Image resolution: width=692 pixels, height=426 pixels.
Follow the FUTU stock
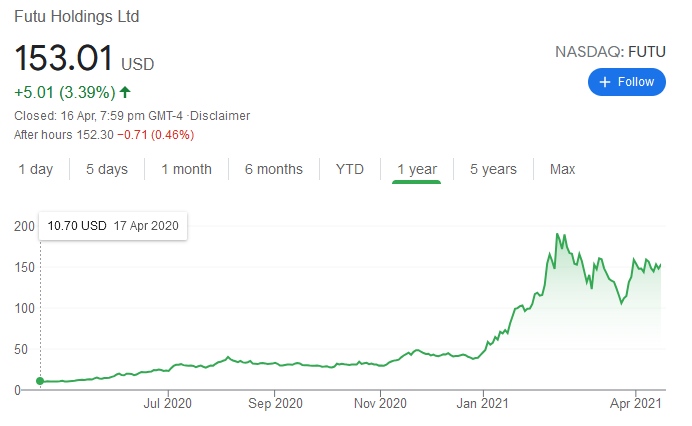click(x=627, y=82)
